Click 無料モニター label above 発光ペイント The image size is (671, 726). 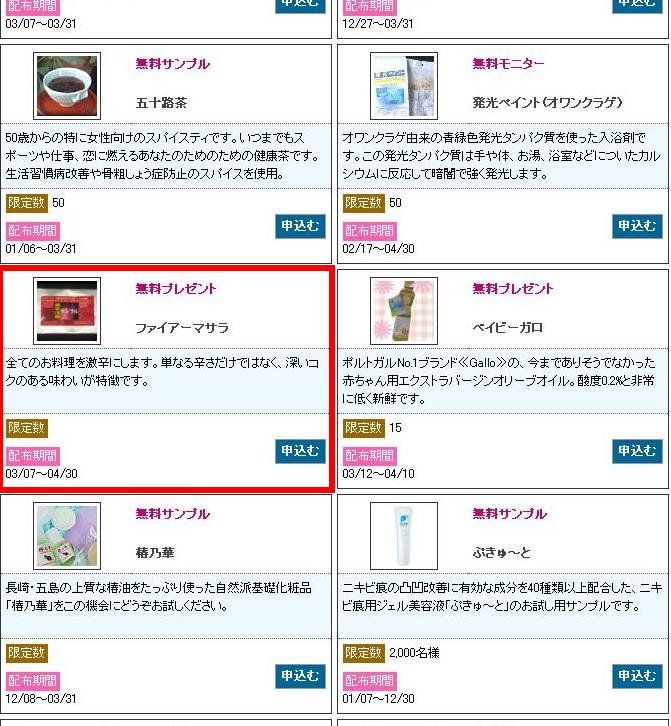[508, 63]
